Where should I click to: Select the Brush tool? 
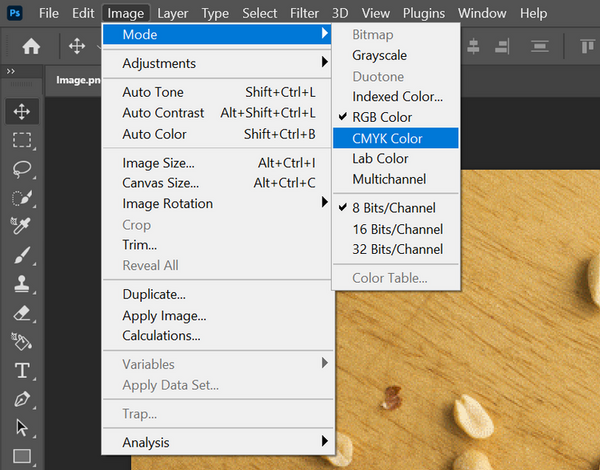(x=22, y=255)
